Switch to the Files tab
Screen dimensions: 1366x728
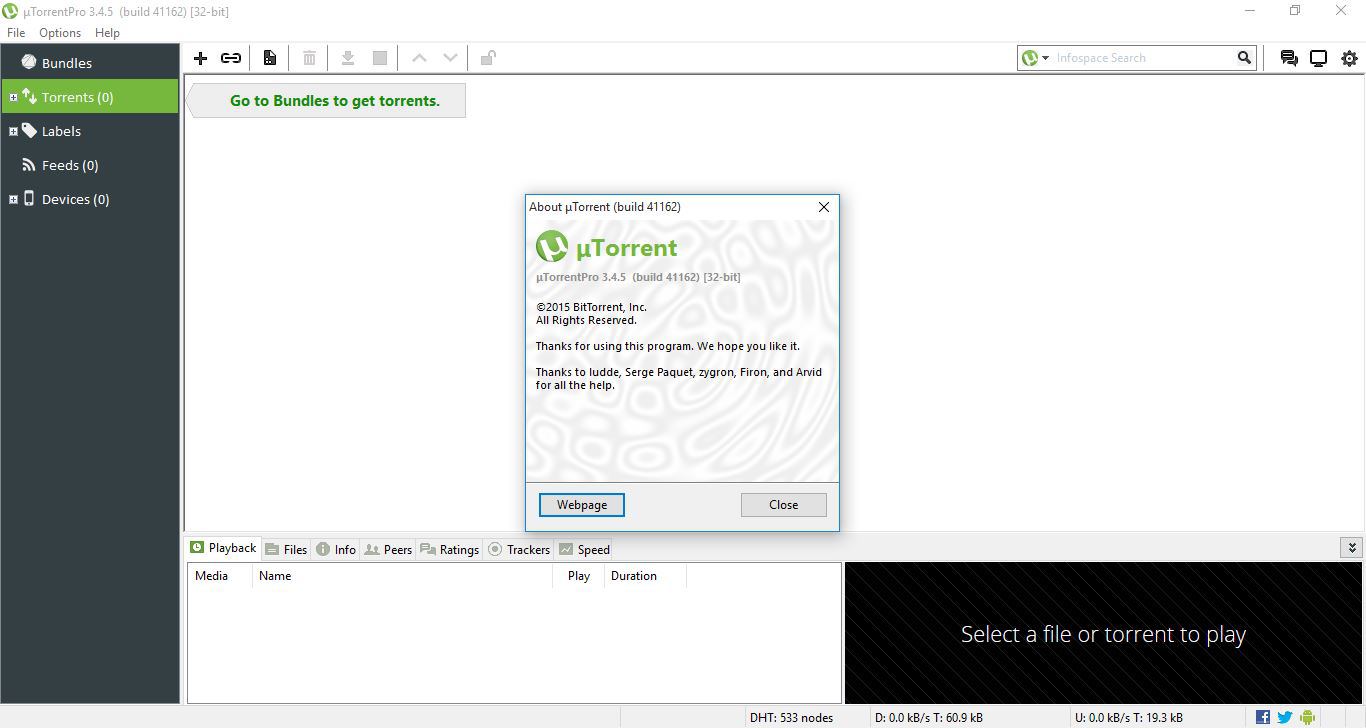tap(286, 549)
